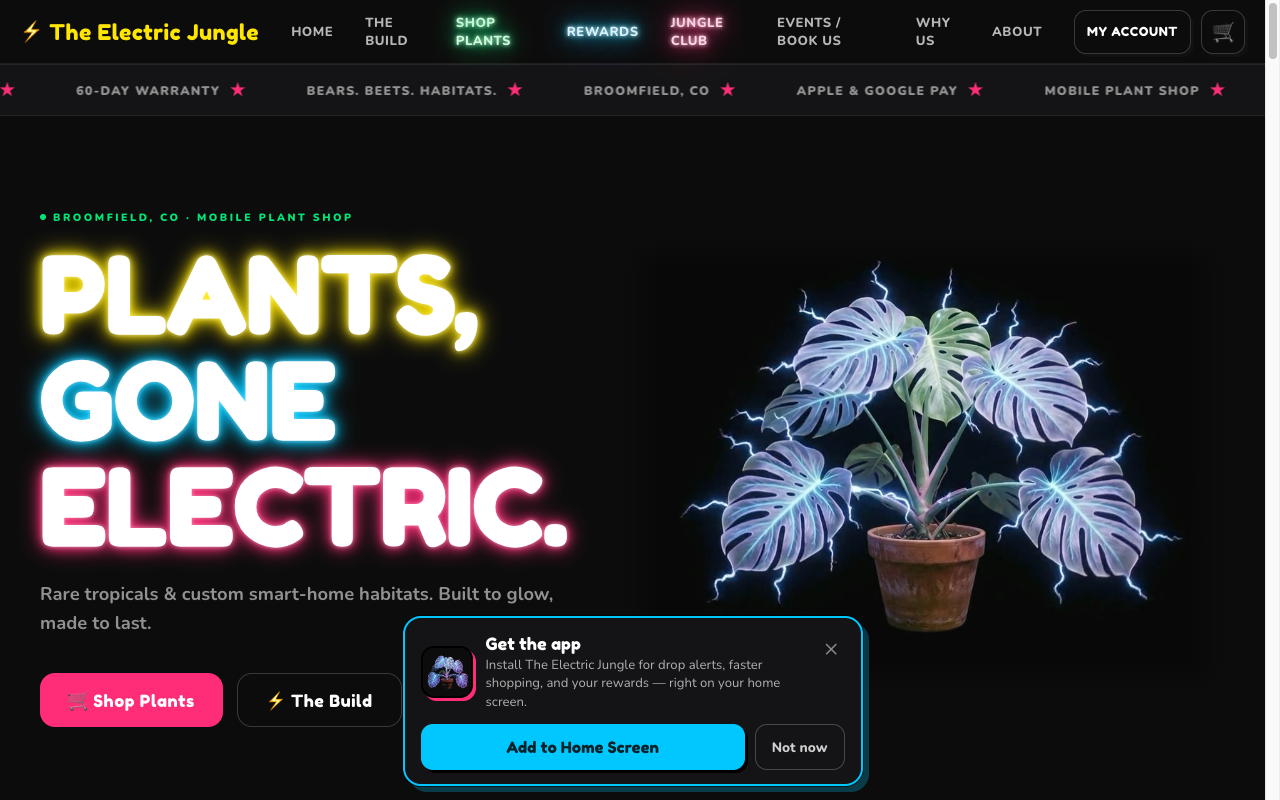Click the Get the app heading

coord(533,644)
